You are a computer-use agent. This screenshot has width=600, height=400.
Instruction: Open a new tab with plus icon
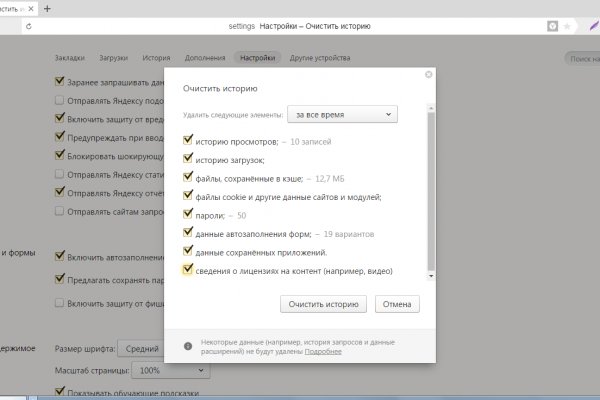pos(47,7)
